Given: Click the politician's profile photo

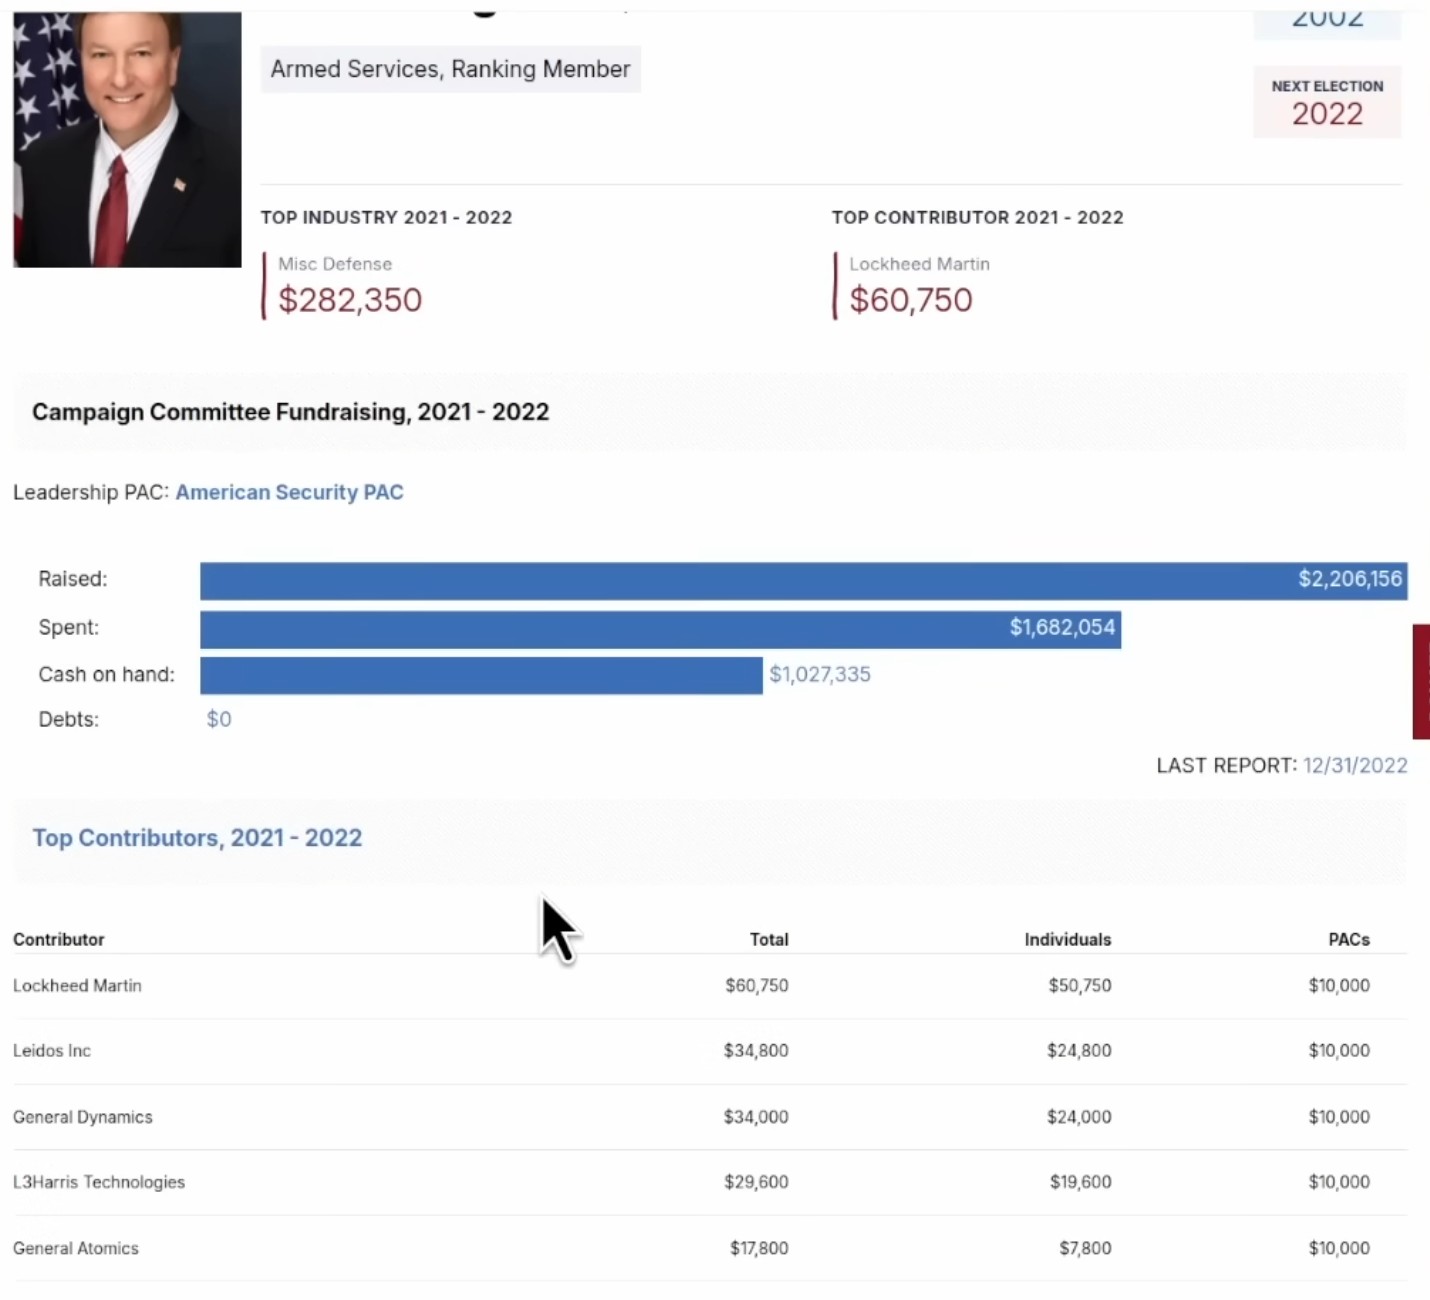Looking at the screenshot, I should 127,140.
